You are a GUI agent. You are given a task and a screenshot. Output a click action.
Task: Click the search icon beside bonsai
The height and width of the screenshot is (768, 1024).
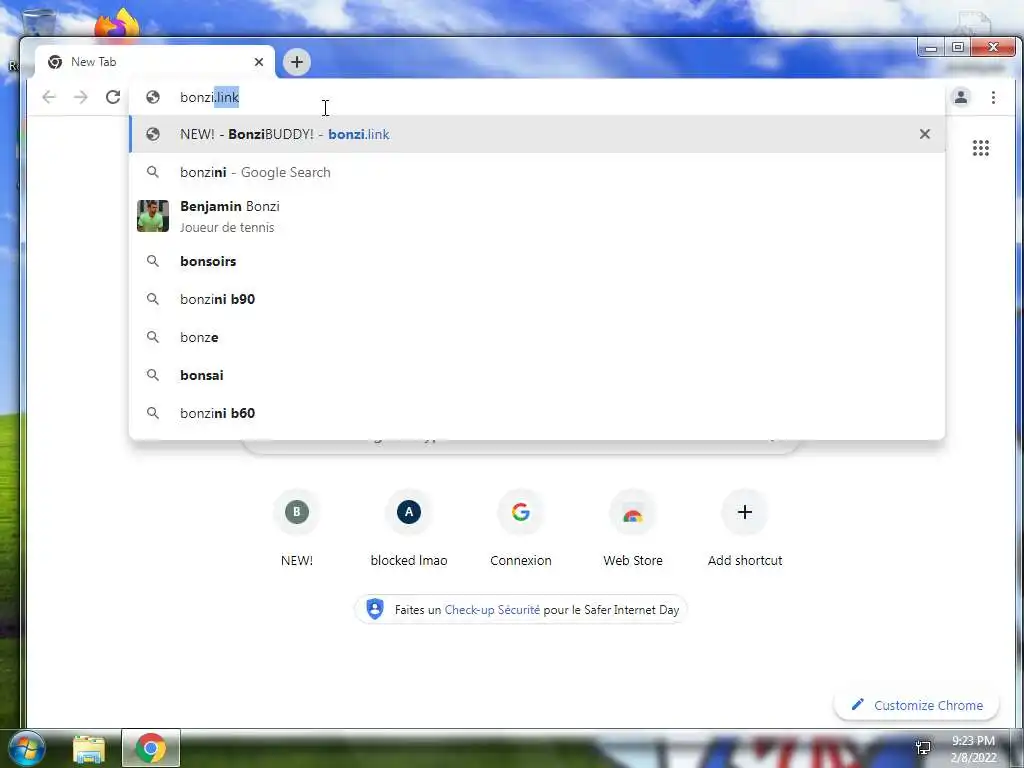click(153, 375)
